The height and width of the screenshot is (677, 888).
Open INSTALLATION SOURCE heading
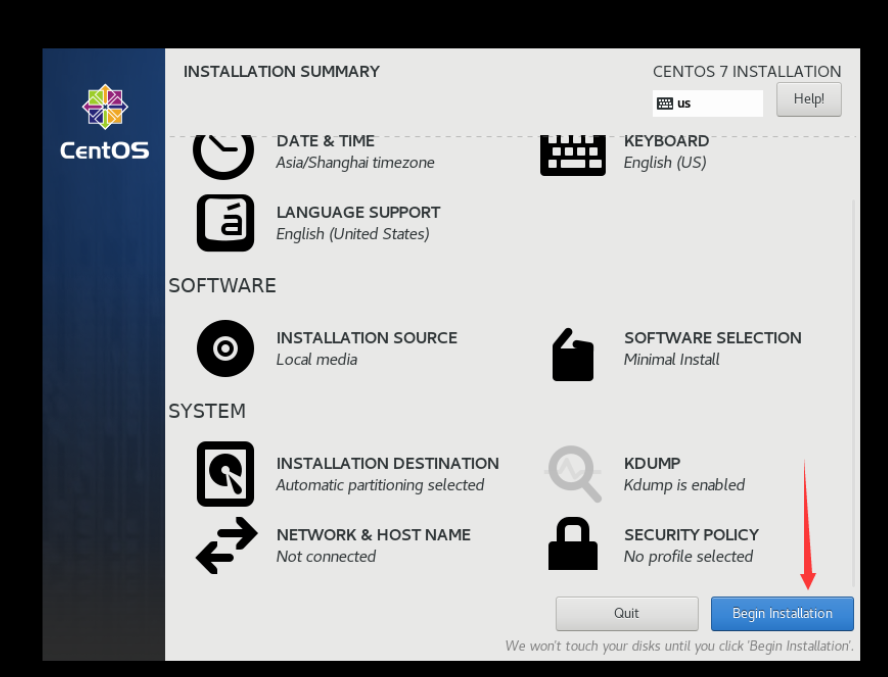367,338
